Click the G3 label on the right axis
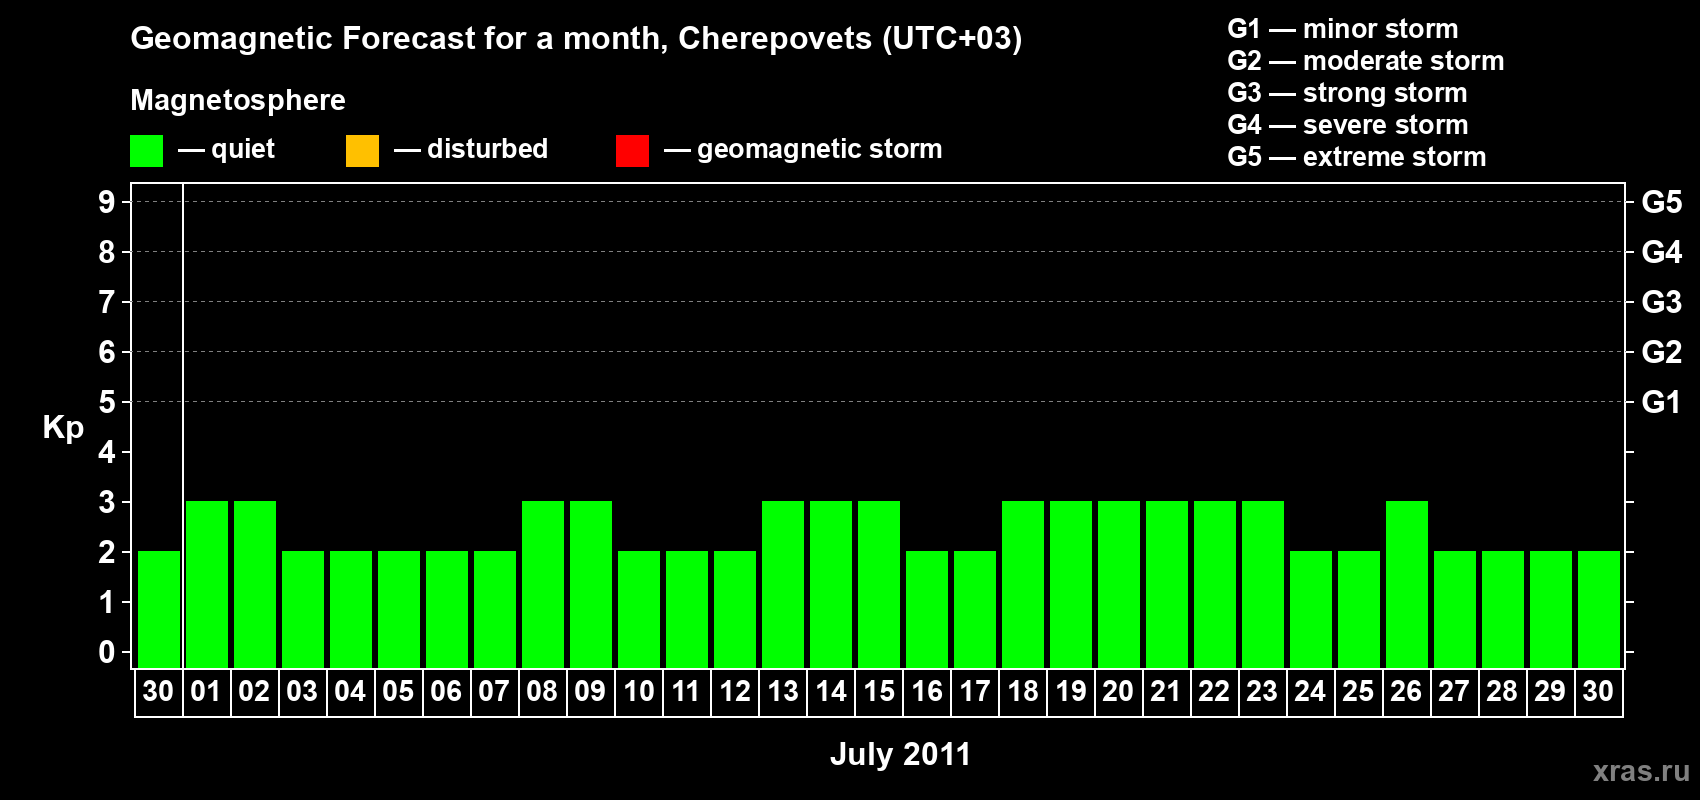Image resolution: width=1700 pixels, height=800 pixels. 1662,302
